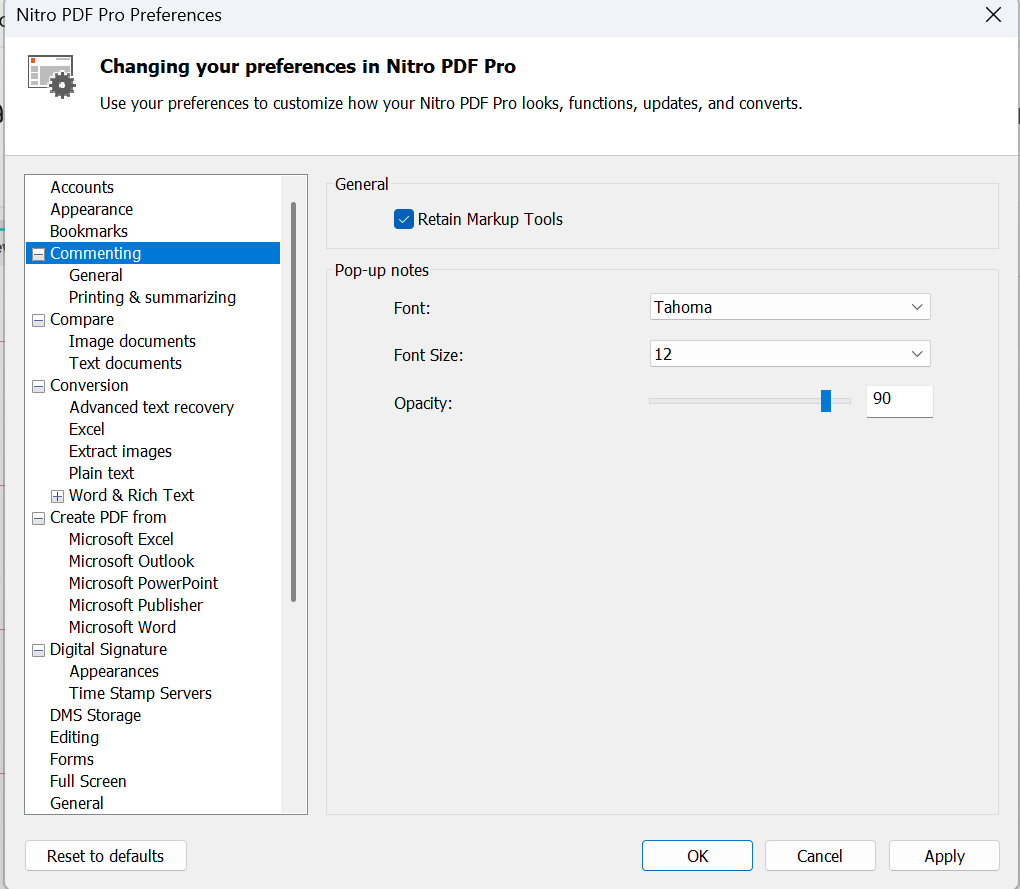The height and width of the screenshot is (889, 1020).
Task: Open Excel conversion settings
Action: click(87, 429)
